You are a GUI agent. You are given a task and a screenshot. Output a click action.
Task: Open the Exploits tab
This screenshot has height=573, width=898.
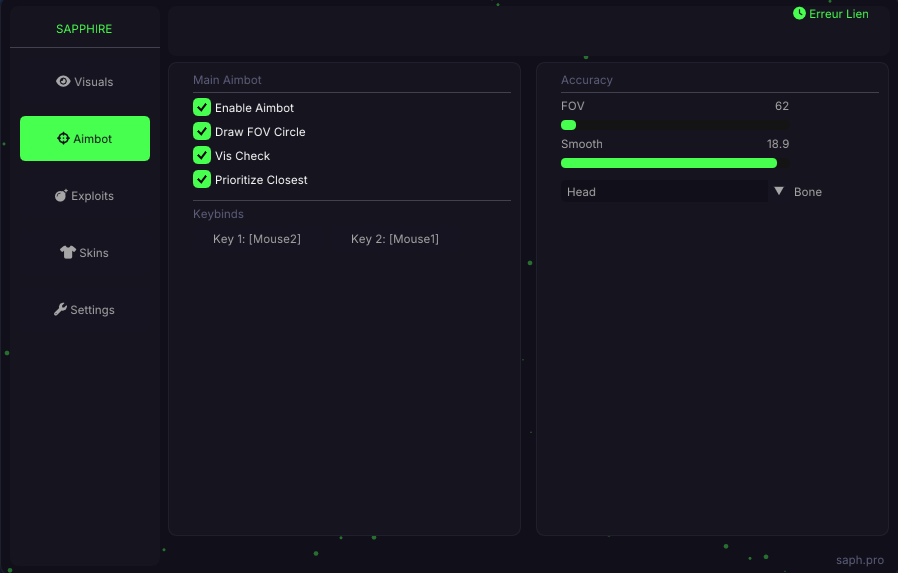point(85,196)
